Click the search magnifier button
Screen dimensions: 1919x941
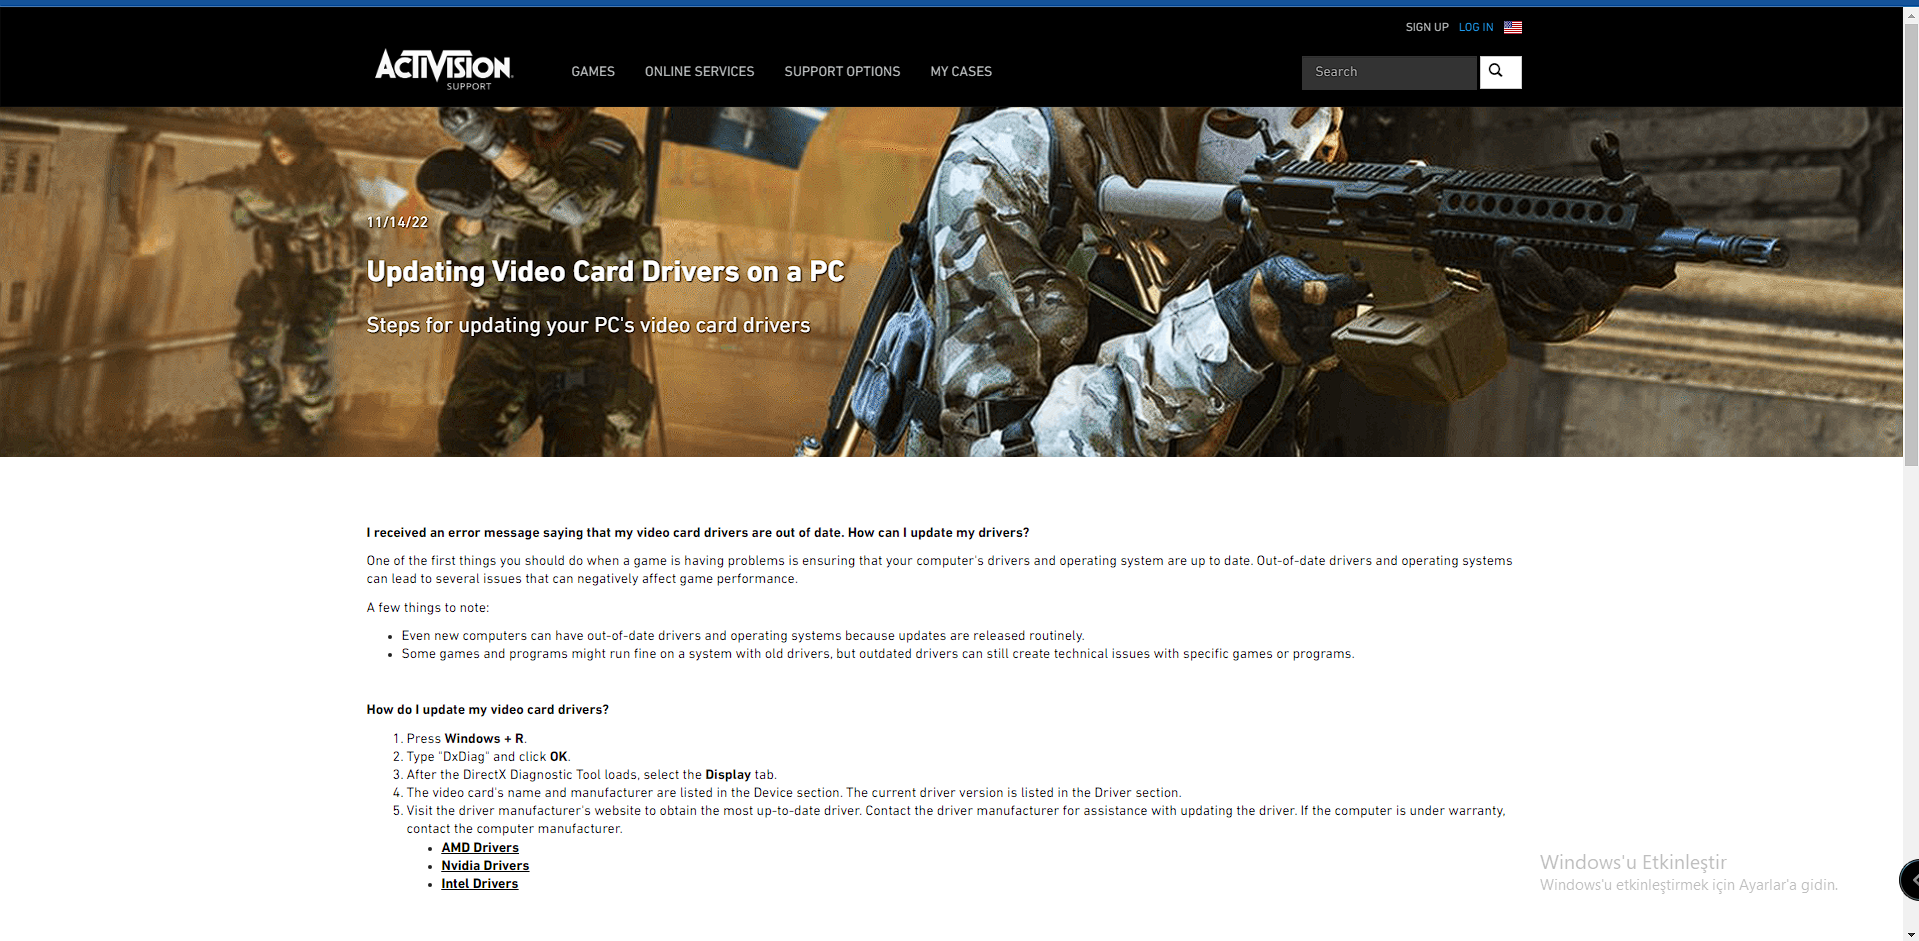coord(1500,72)
